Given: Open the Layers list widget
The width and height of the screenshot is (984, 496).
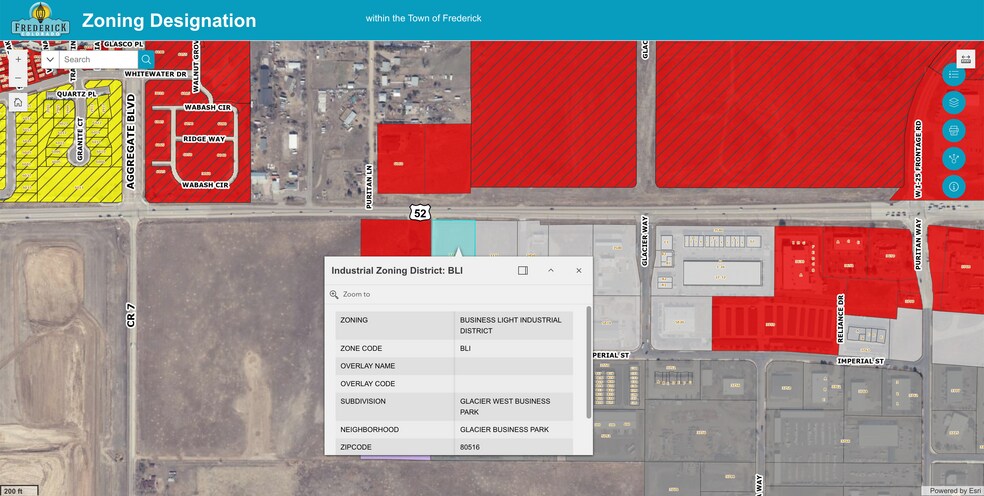Looking at the screenshot, I should 953,102.
